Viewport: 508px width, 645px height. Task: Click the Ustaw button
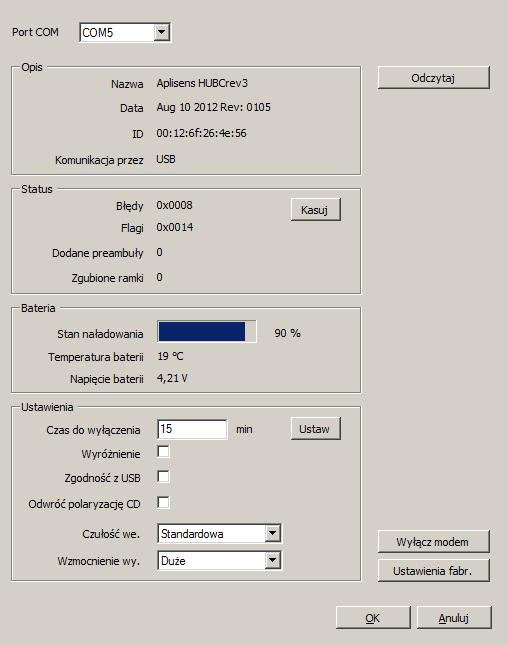click(315, 429)
